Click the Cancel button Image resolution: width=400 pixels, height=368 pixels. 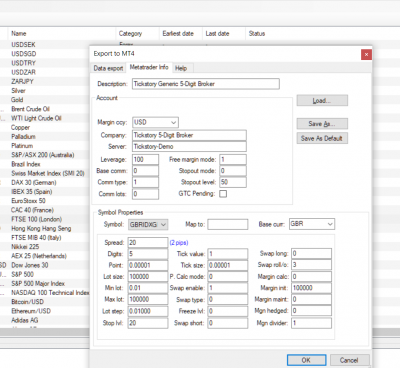point(349,360)
